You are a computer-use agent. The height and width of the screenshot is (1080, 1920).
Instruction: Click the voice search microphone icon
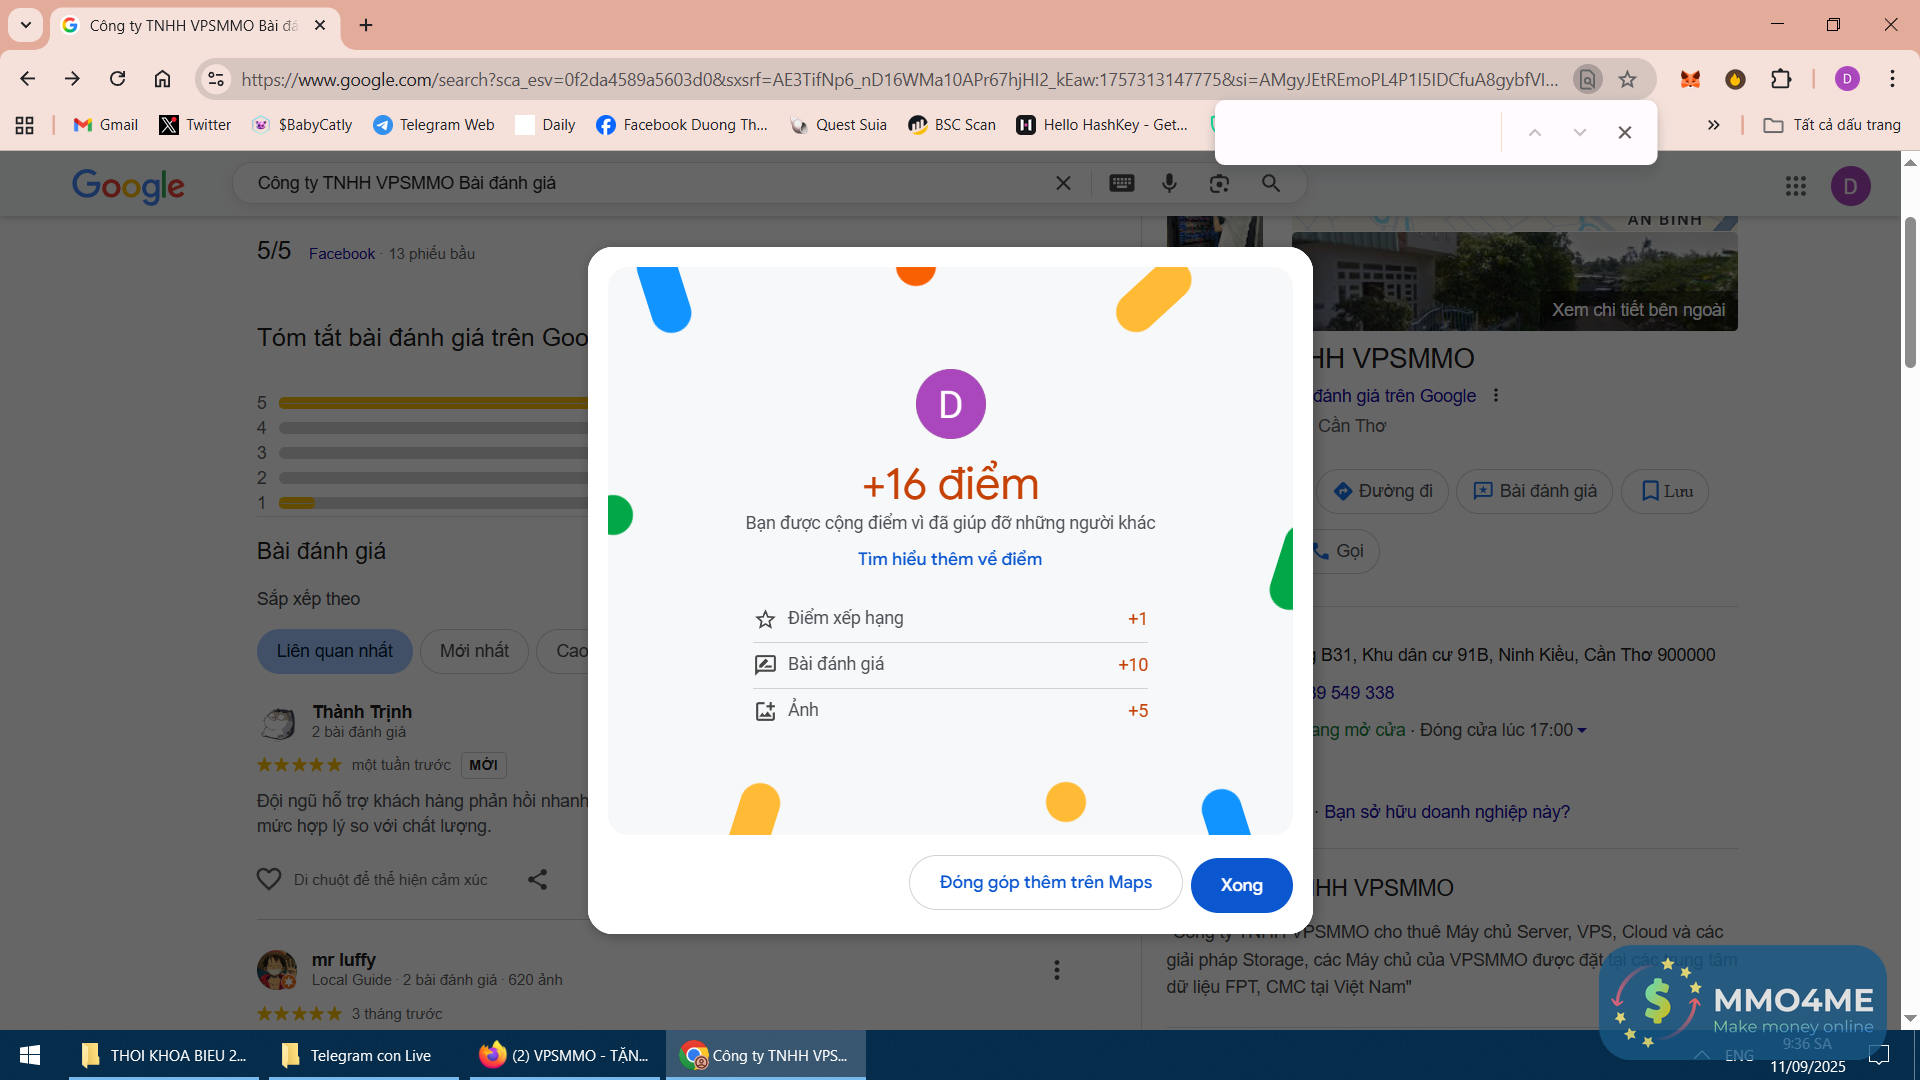click(1169, 183)
